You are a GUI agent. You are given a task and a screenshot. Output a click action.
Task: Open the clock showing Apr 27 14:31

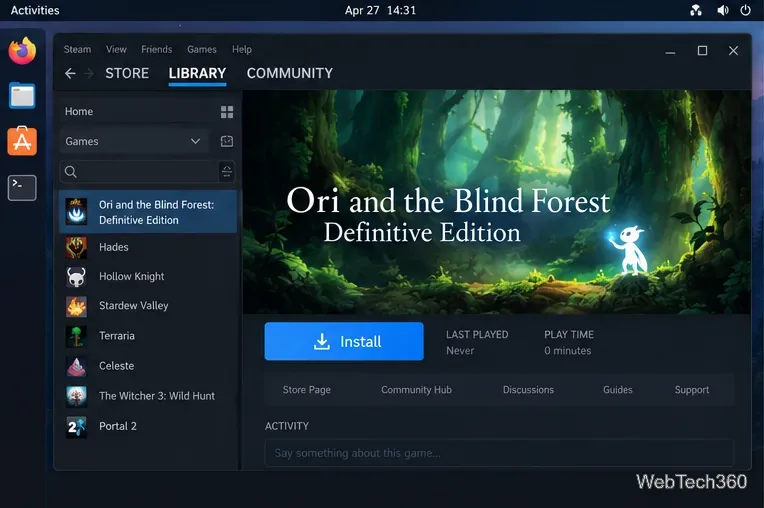pos(381,10)
